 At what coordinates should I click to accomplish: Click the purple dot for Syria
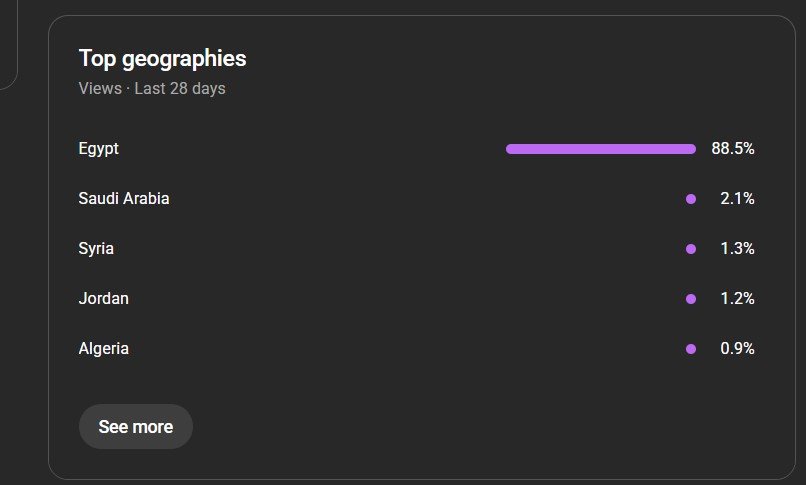point(691,249)
